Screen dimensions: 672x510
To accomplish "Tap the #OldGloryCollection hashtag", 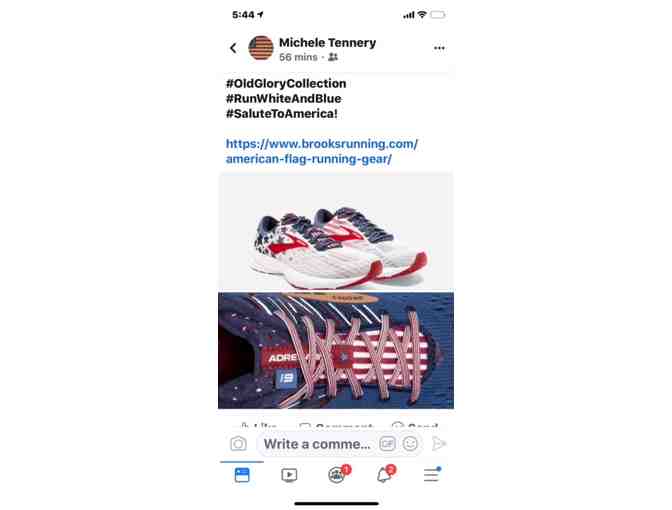I will (x=286, y=84).
